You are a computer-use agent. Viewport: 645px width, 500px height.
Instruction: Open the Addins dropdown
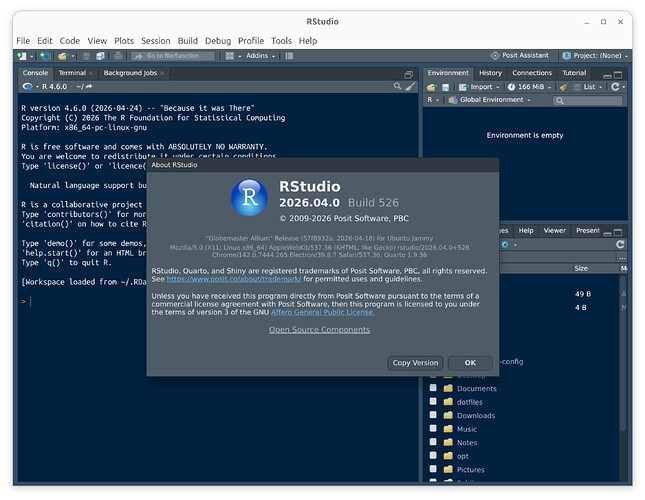click(260, 56)
